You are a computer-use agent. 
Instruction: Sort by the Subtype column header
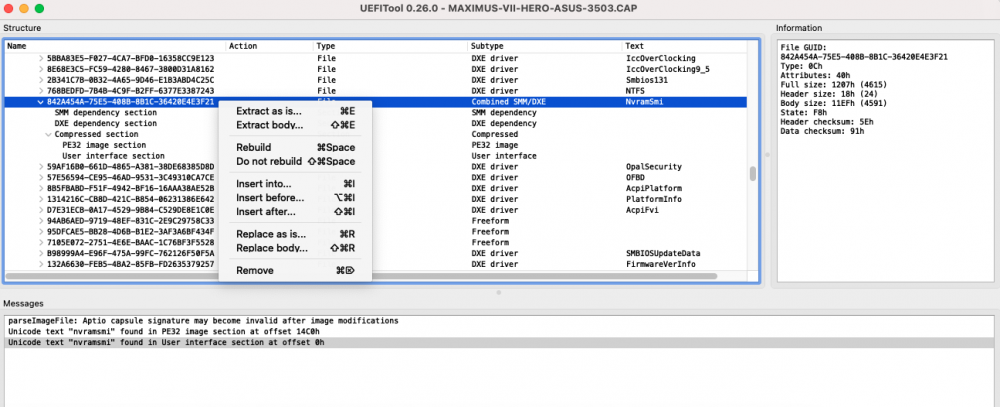[545, 46]
